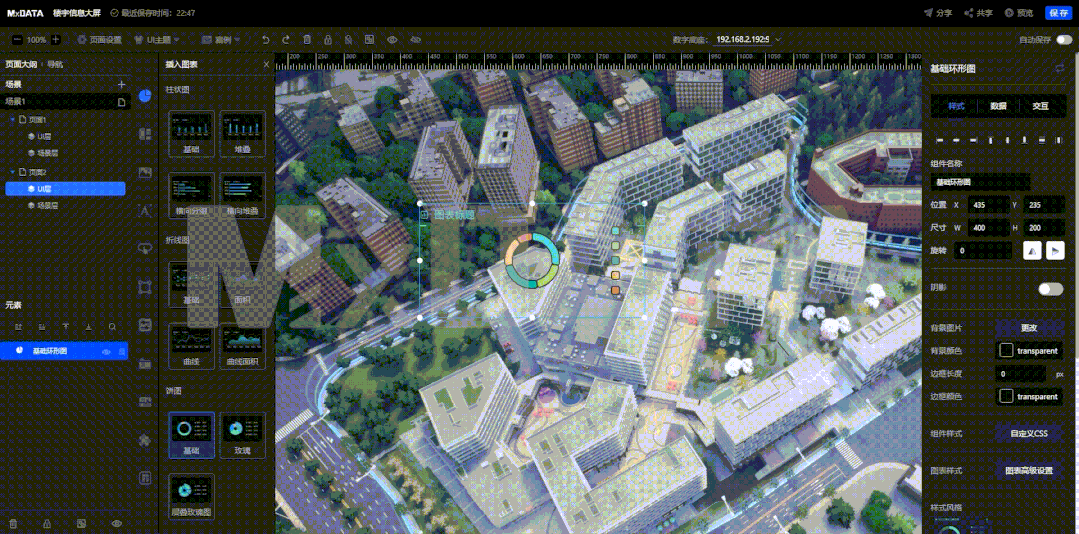The width and height of the screenshot is (1079, 534).
Task: Open the 192.168.2.192 data source dropdown
Action: 748,40
